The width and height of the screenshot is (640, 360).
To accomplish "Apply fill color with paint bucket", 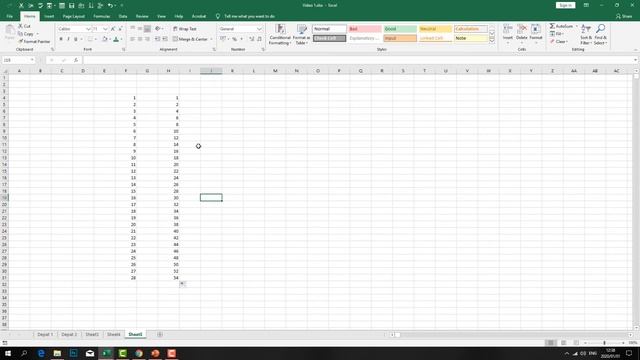I will tap(104, 39).
